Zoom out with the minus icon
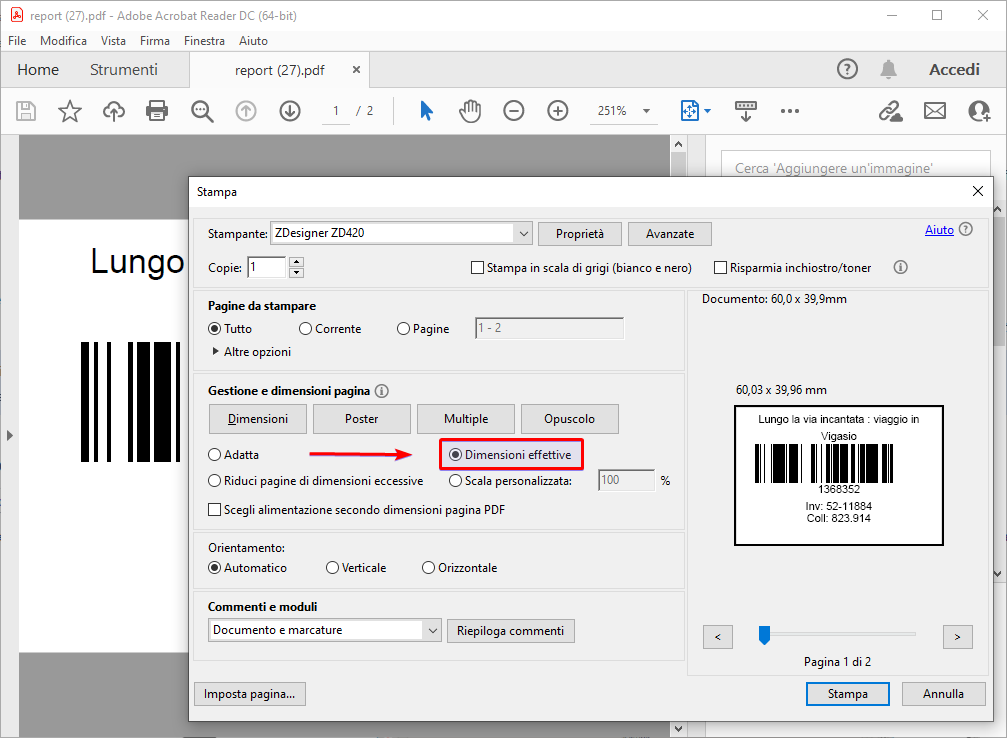 pos(513,111)
